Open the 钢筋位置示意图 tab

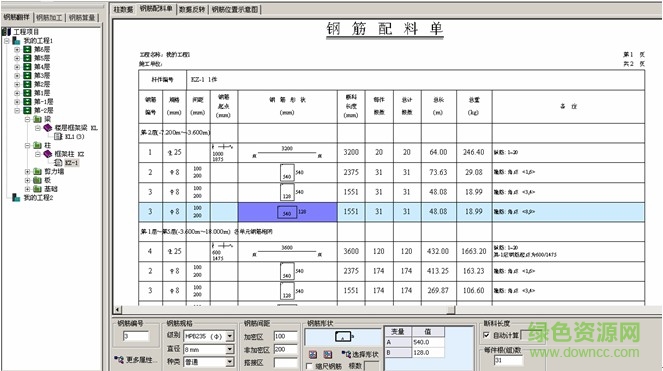pos(235,9)
